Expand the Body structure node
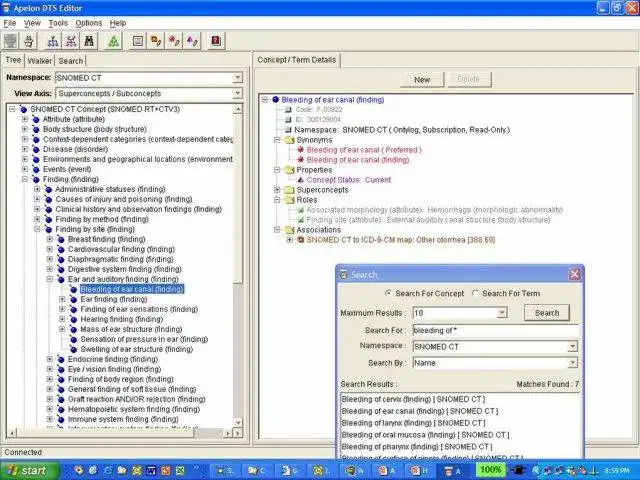This screenshot has height=480, width=640. [25, 129]
